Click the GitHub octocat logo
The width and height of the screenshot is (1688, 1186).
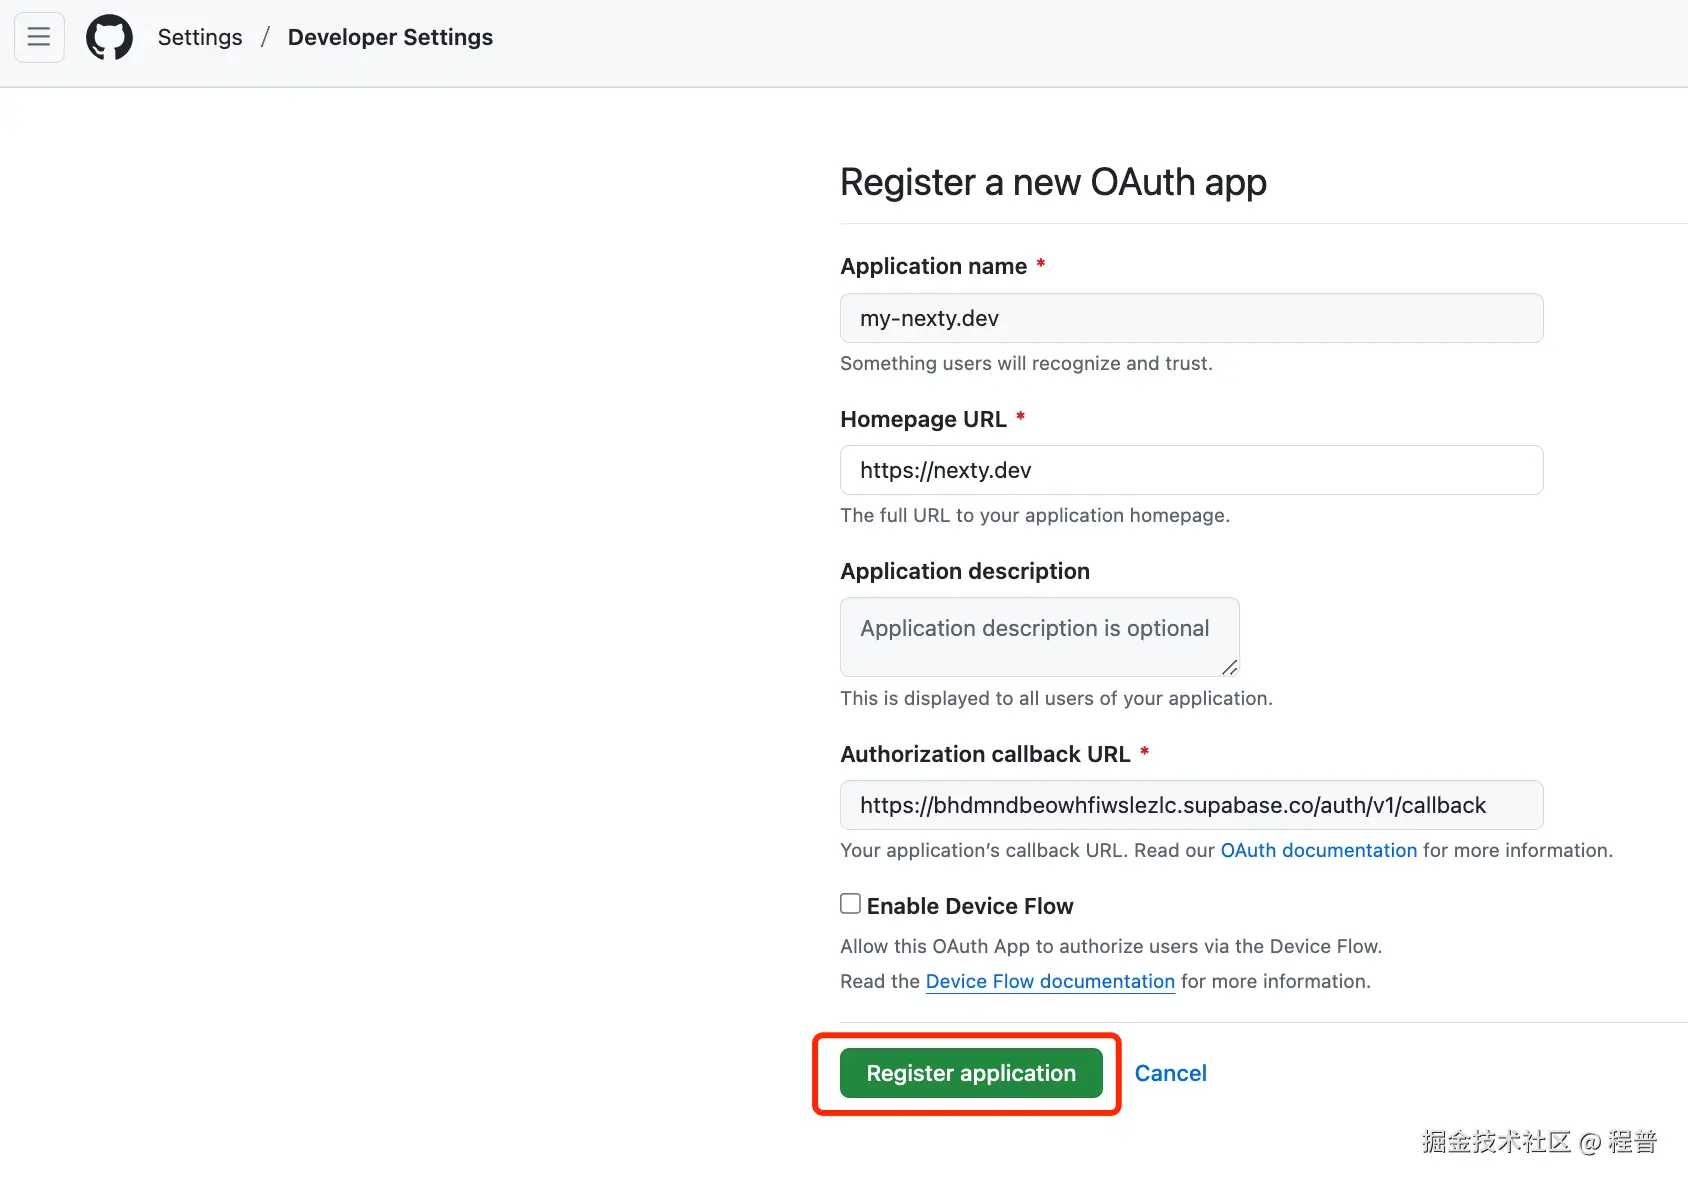pos(109,37)
